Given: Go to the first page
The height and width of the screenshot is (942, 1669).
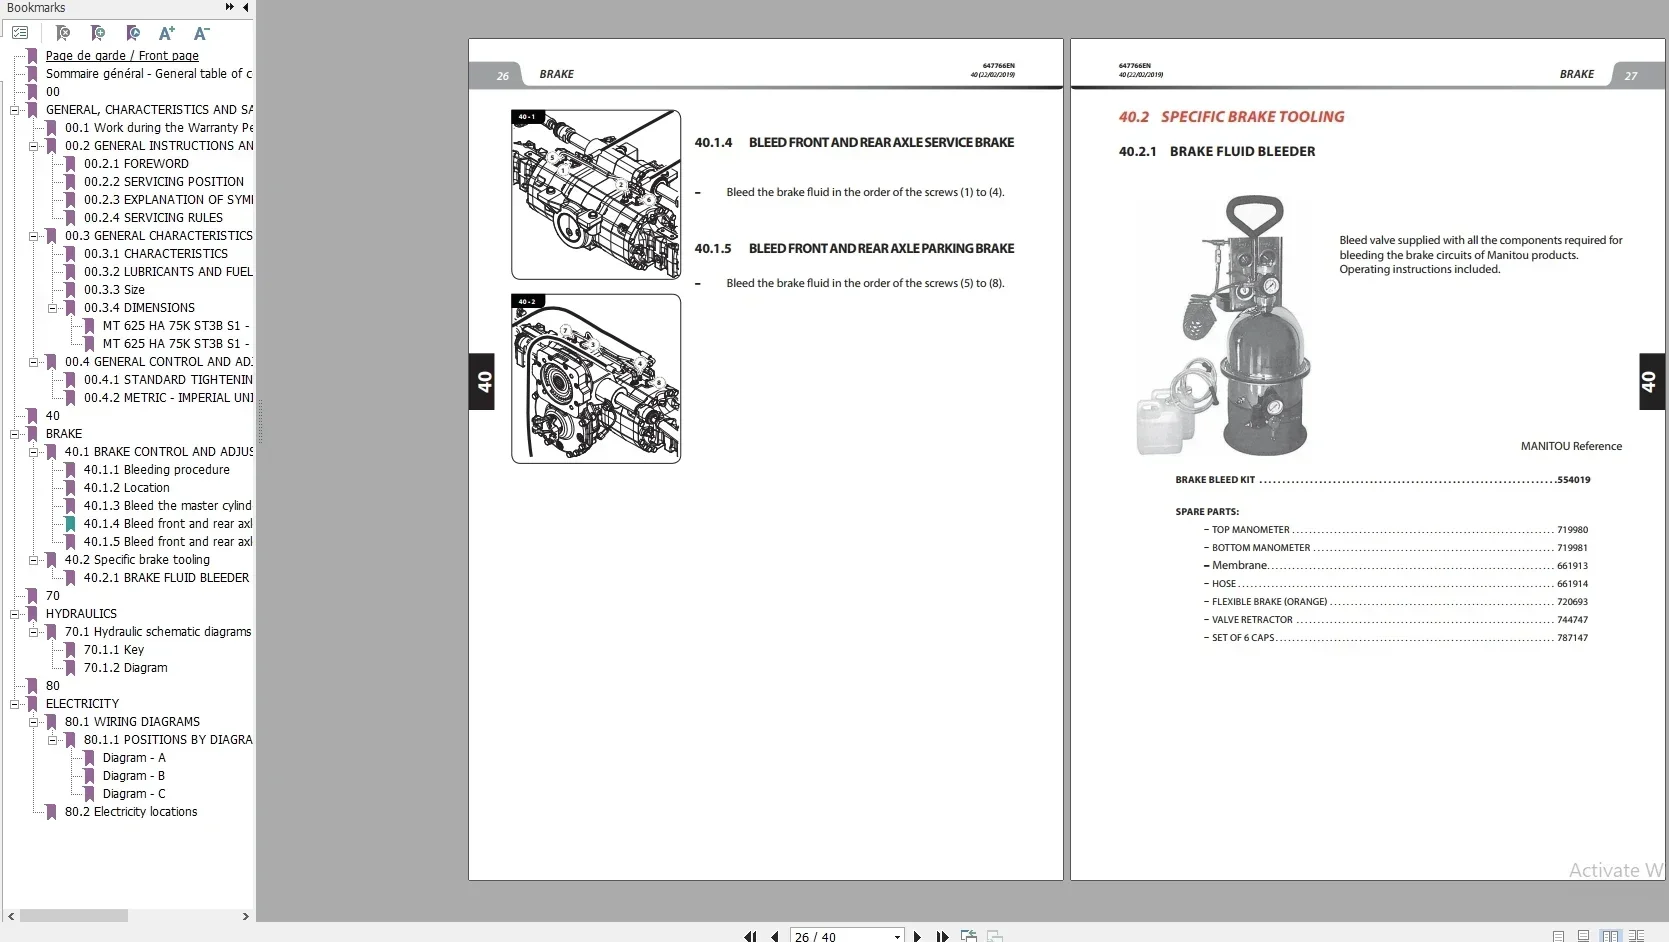Looking at the screenshot, I should [x=750, y=936].
